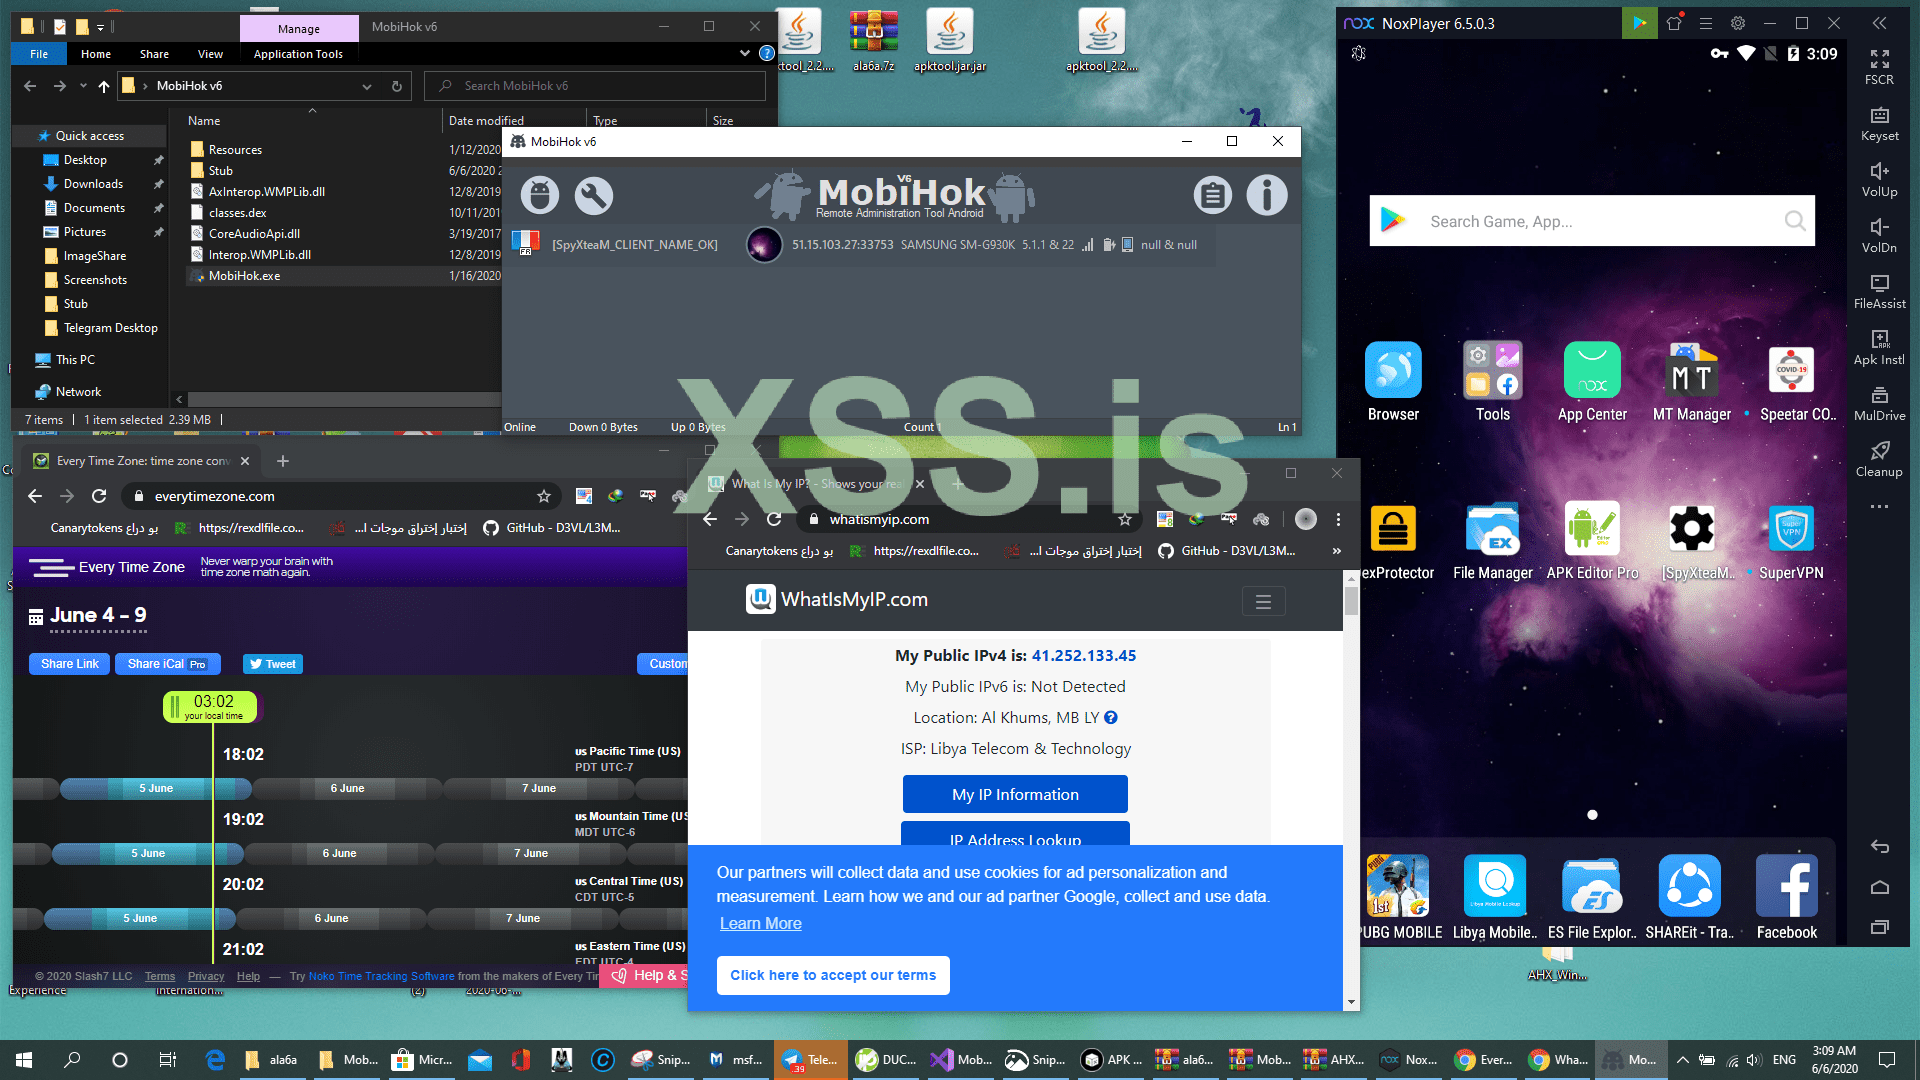Toggle WhatIsMyIP hamburger menu
The image size is (1920, 1080).
[x=1263, y=601]
